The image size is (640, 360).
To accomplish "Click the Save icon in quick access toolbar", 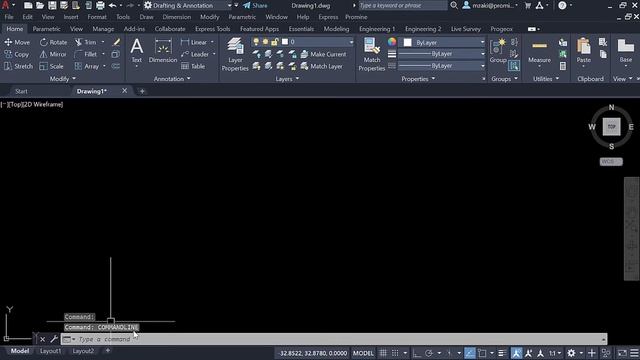I will [x=52, y=6].
